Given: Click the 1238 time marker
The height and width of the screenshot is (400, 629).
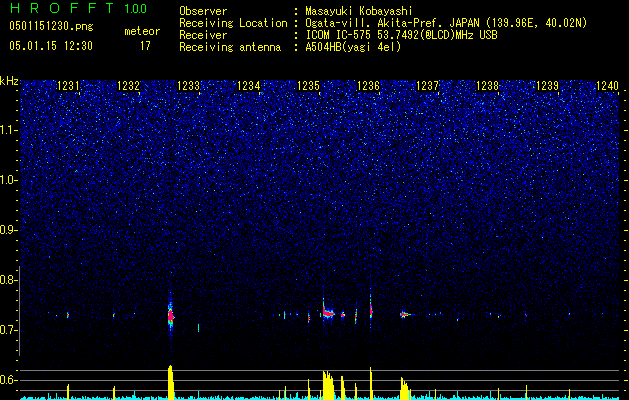Looking at the screenshot, I should click(x=487, y=86).
